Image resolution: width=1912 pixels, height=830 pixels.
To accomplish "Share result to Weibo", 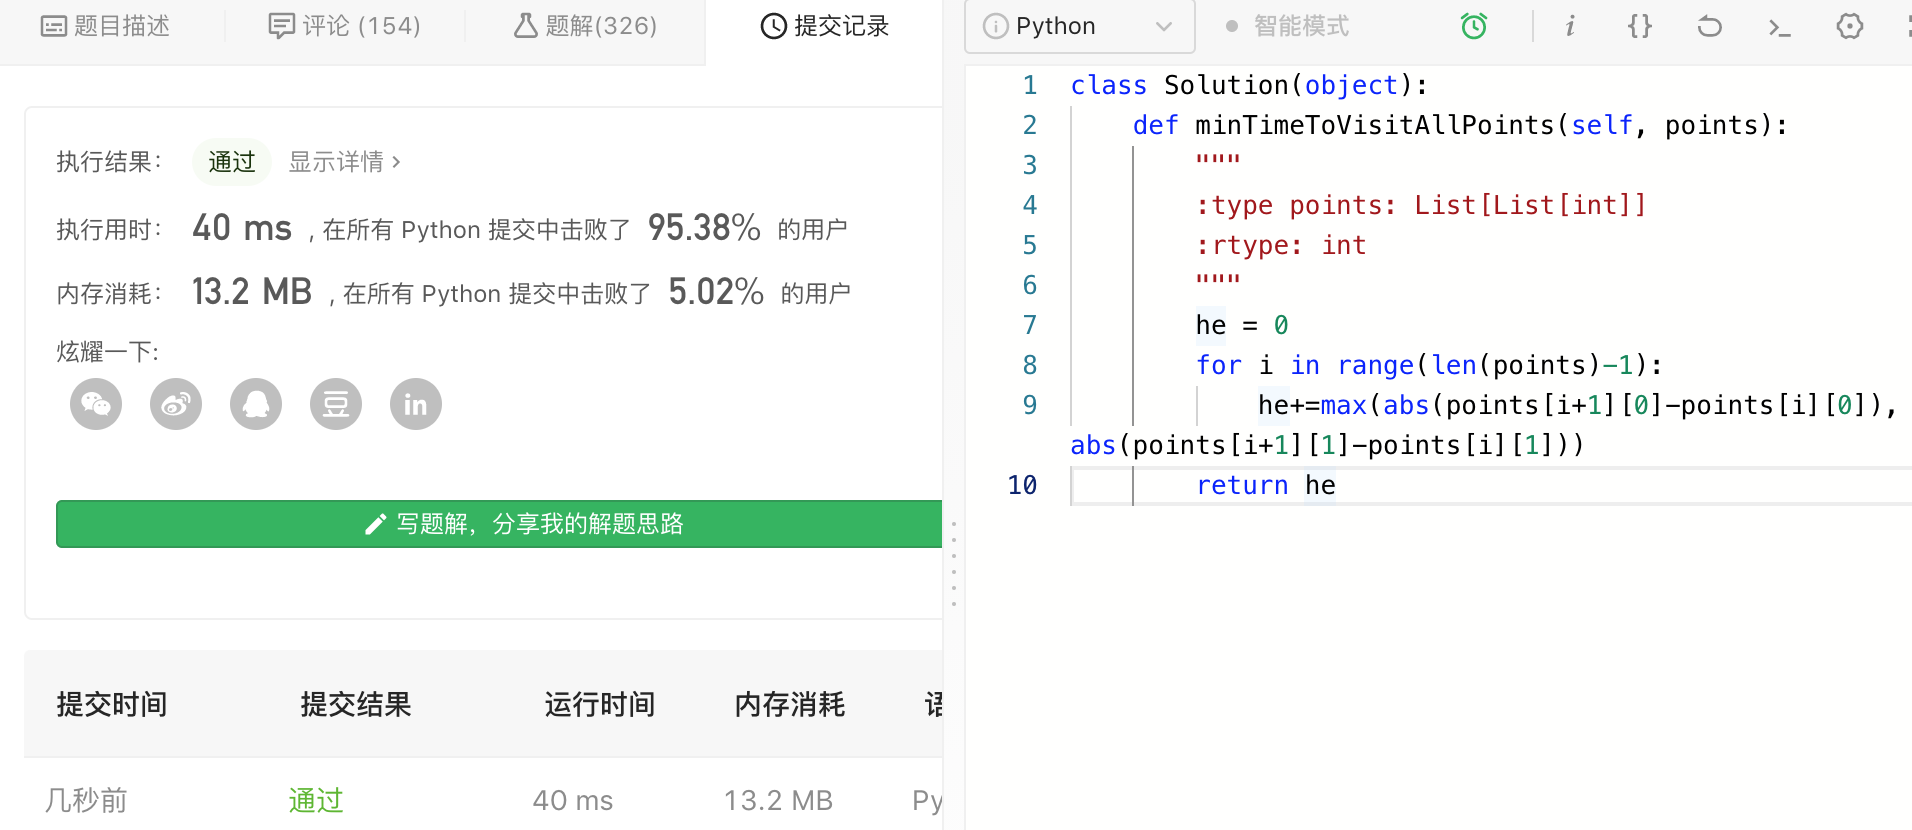I will [176, 404].
